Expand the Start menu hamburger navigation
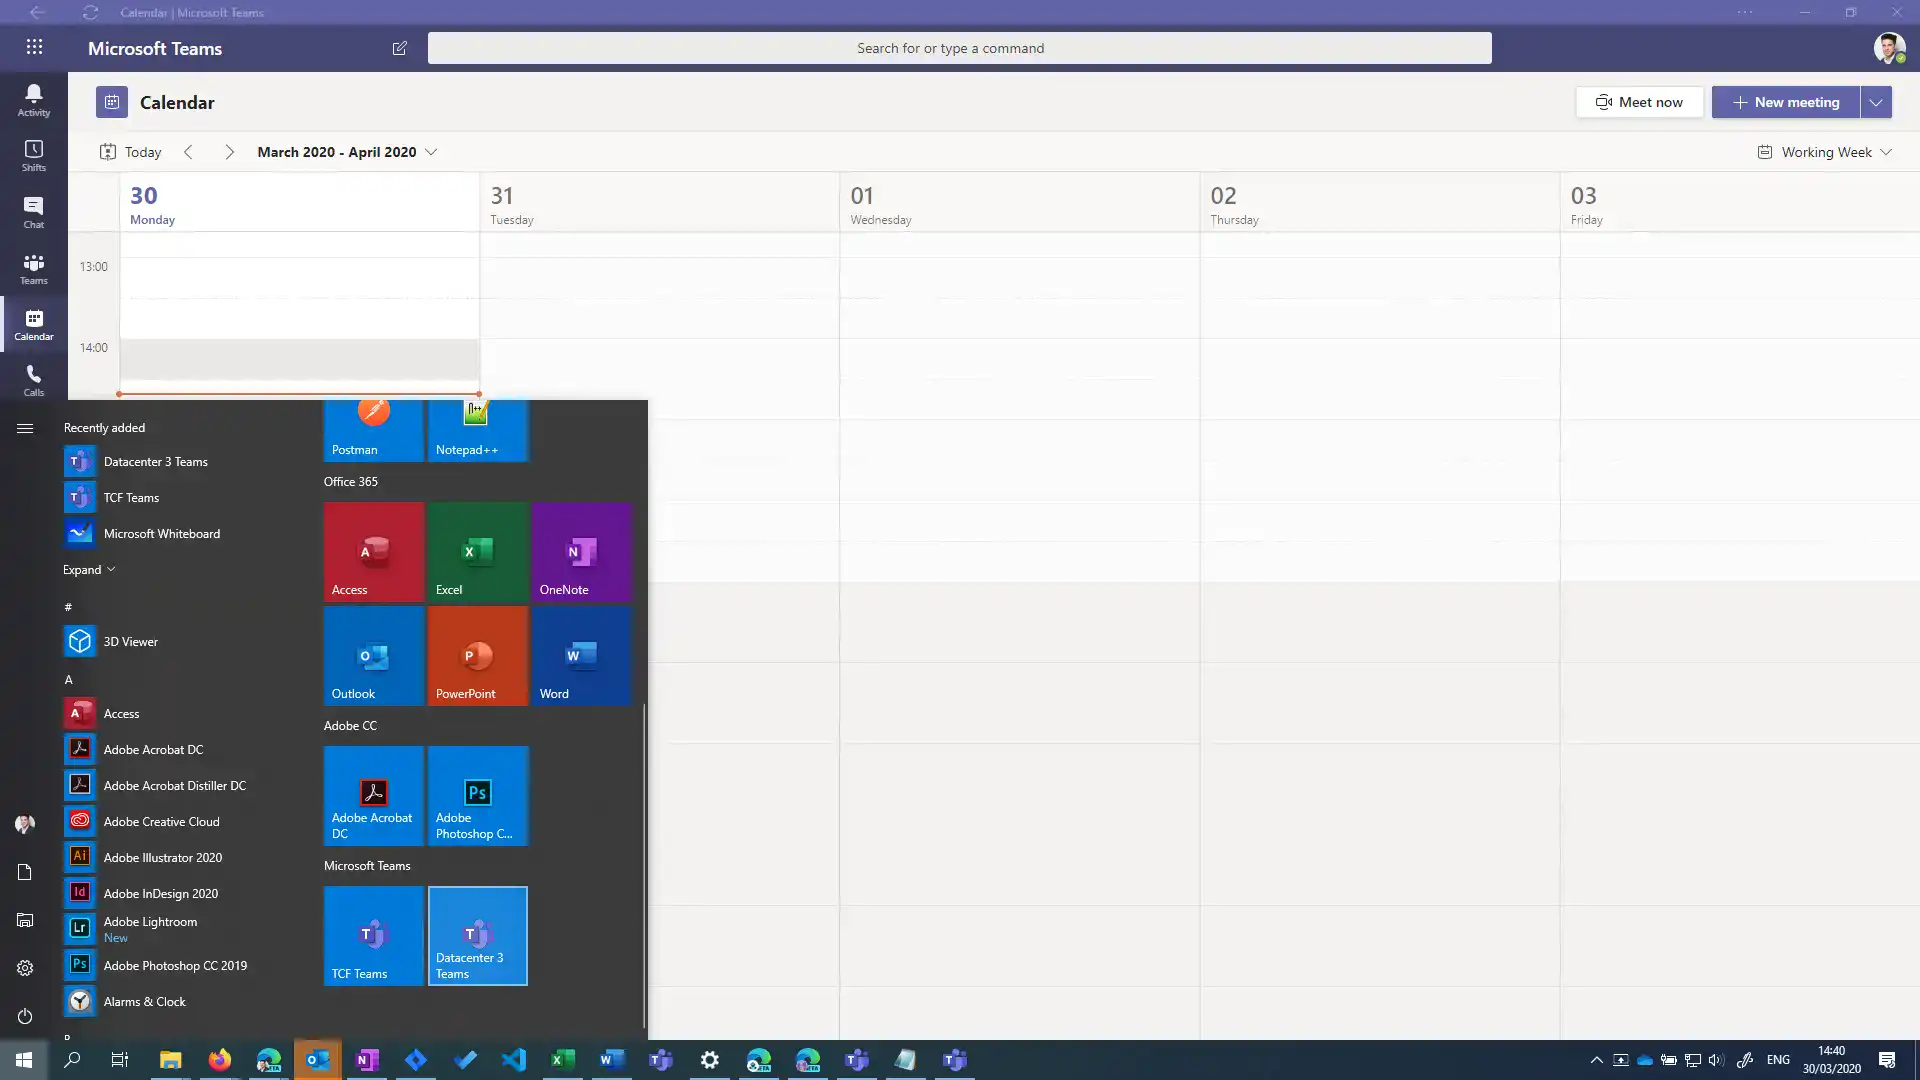Viewport: 1920px width, 1080px height. (25, 428)
